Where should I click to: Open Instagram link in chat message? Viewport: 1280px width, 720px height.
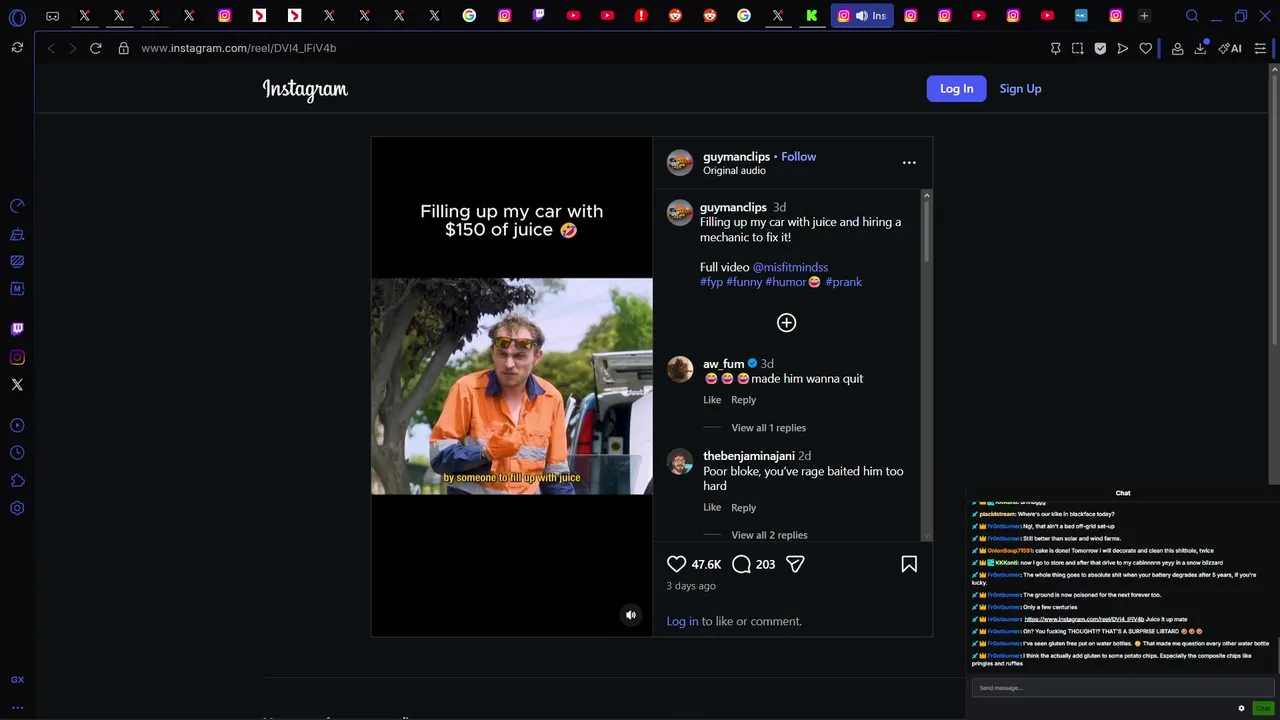coord(1084,619)
